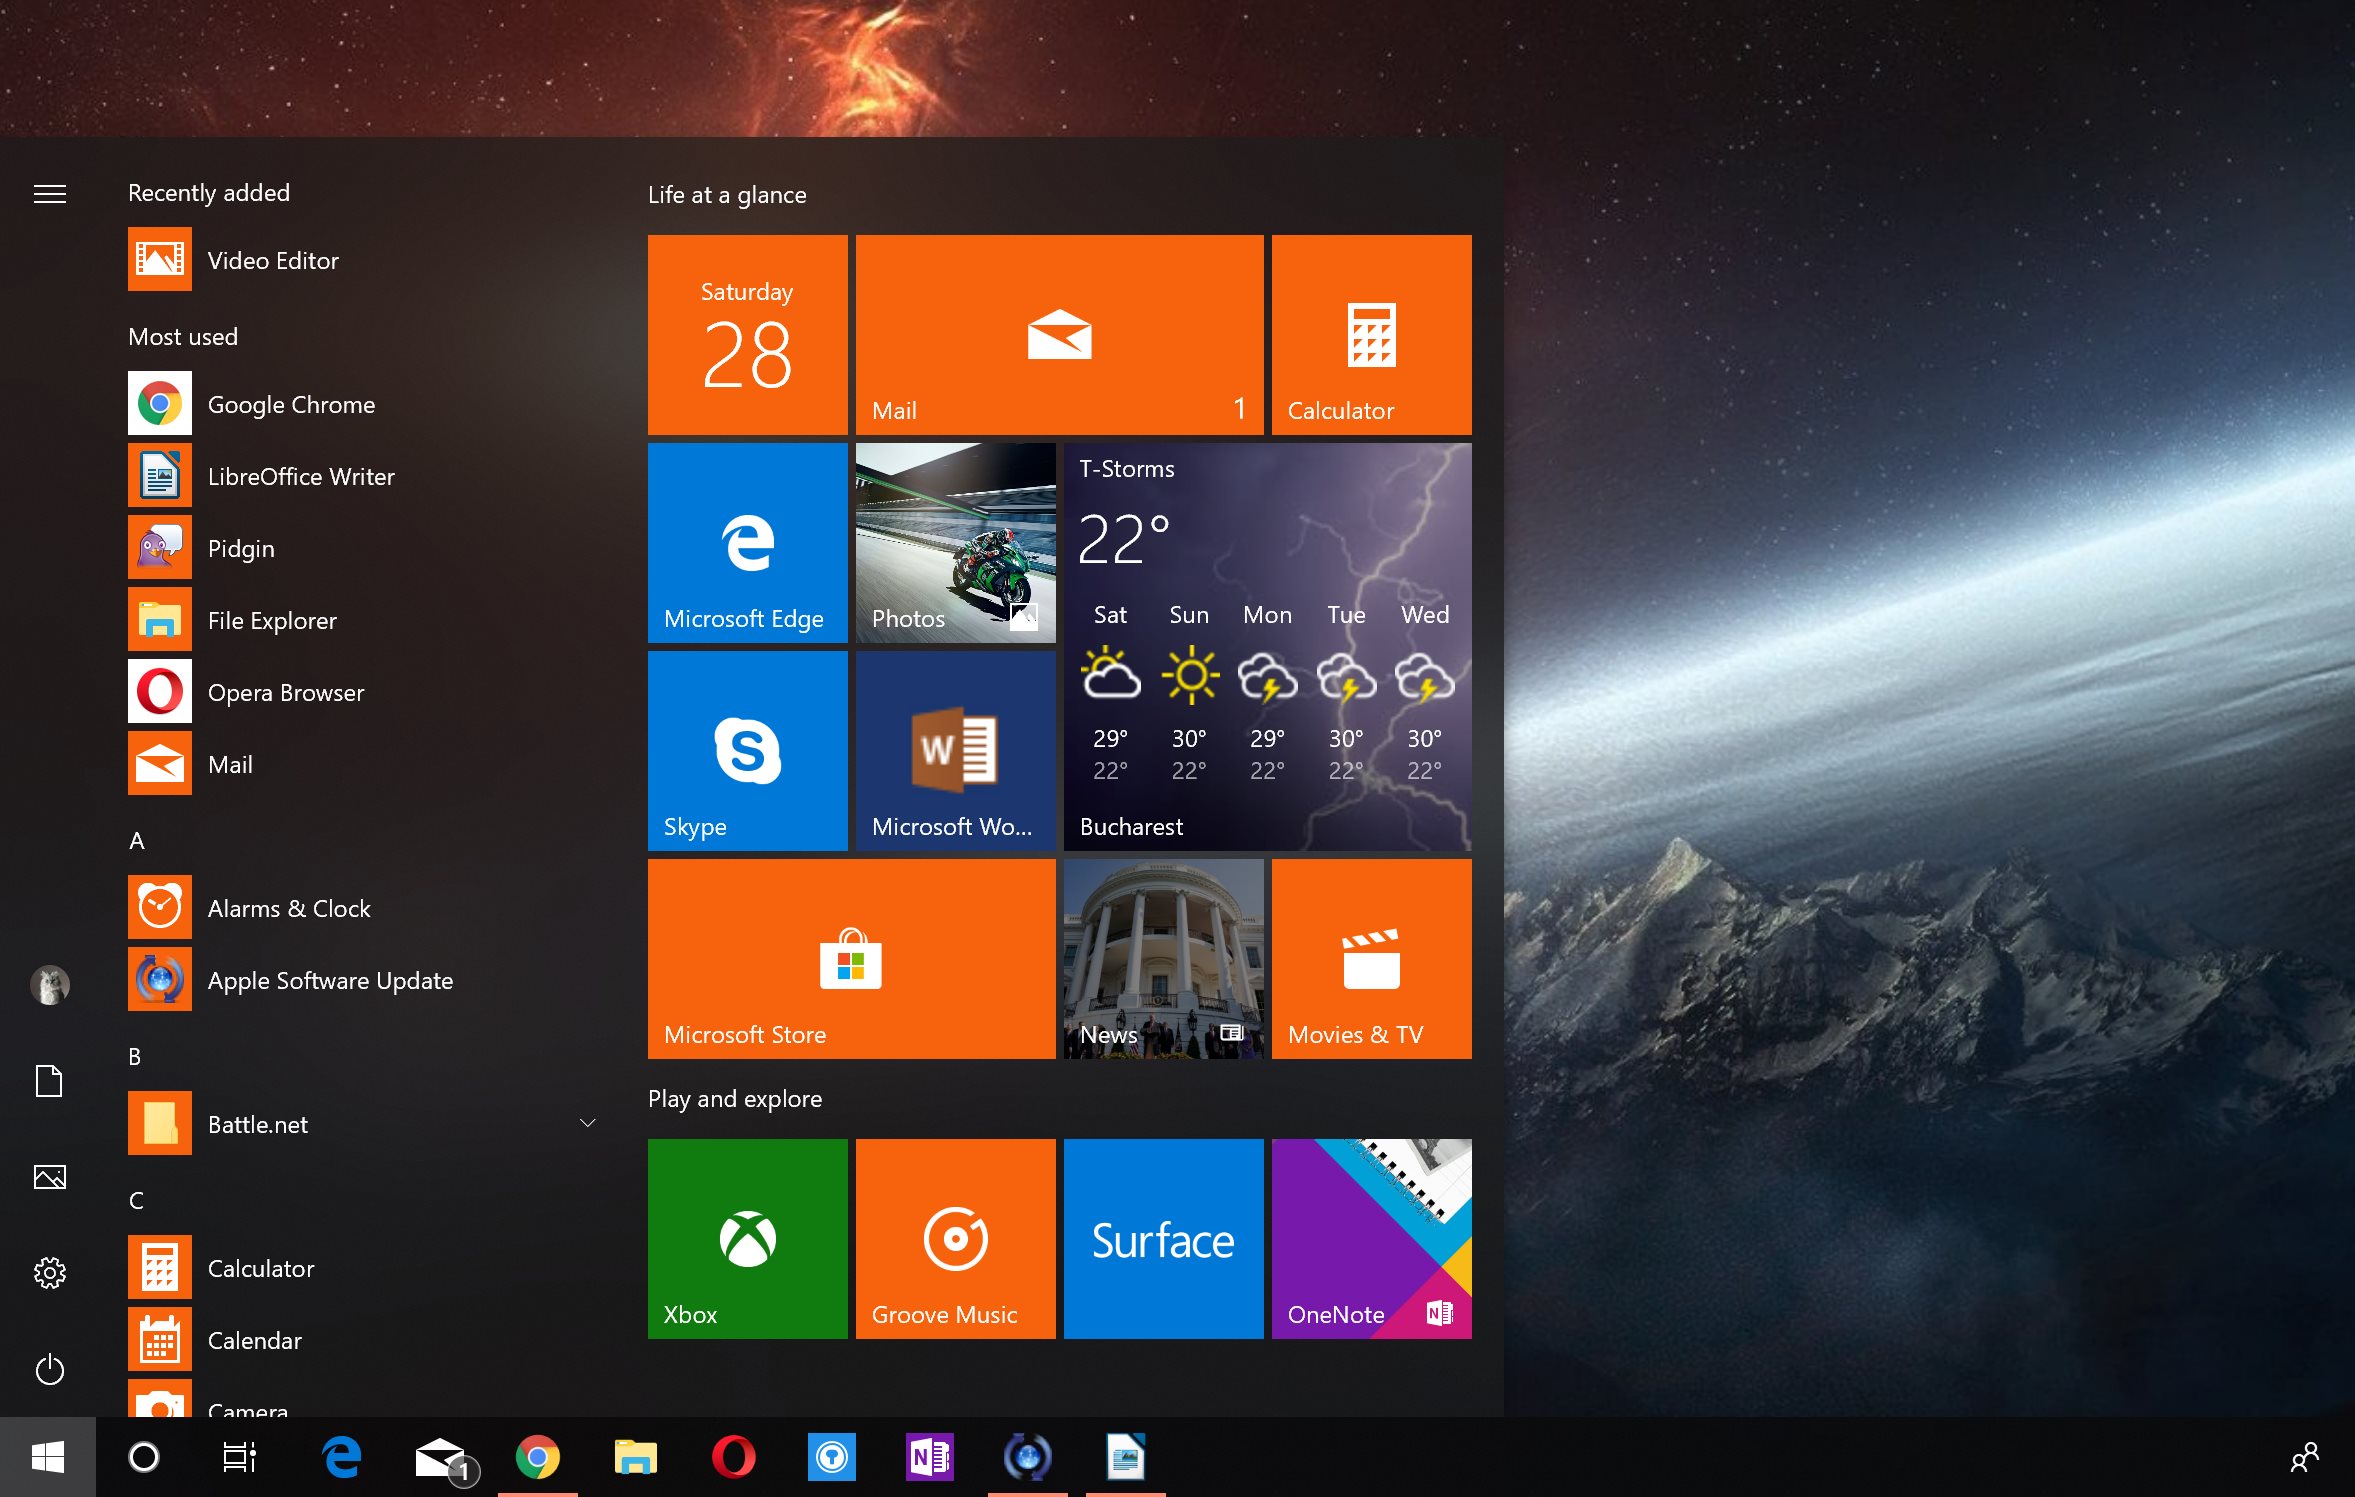Click the letter A group header

(x=137, y=841)
